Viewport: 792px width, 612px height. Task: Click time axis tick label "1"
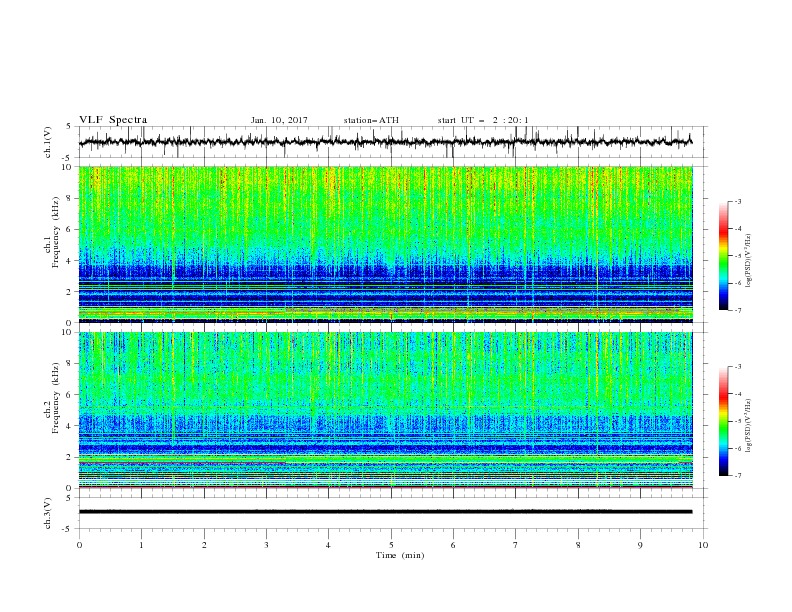[x=141, y=545]
